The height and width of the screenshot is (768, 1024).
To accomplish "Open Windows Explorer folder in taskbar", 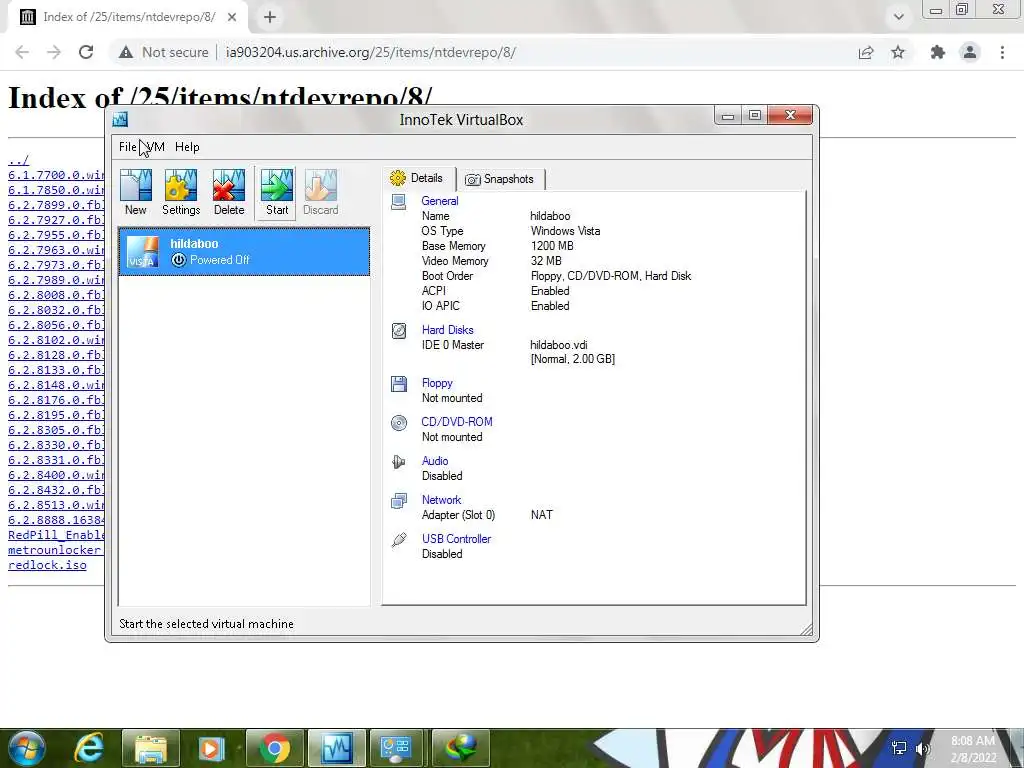I will coord(151,748).
